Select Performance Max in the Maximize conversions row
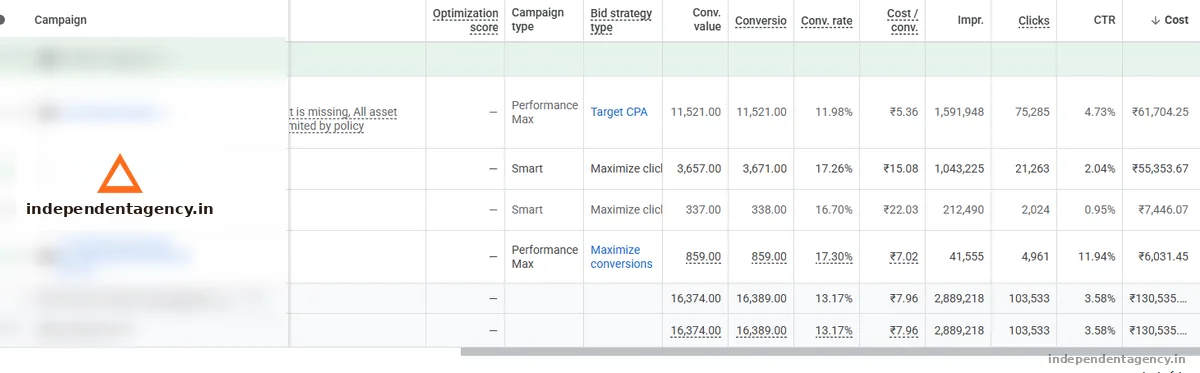This screenshot has width=1200, height=373. click(545, 257)
